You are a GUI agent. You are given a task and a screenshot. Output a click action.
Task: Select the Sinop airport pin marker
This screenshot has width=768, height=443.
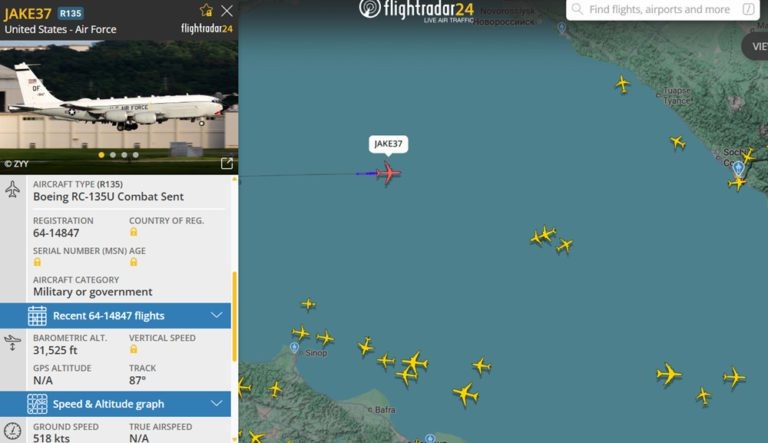pos(294,347)
